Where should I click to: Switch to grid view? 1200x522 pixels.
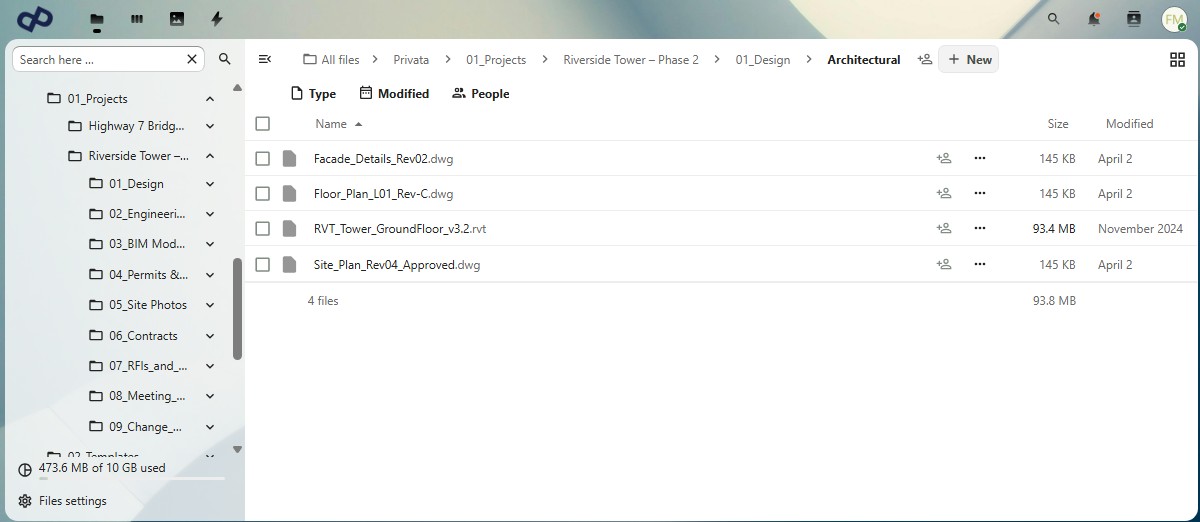[x=1177, y=60]
